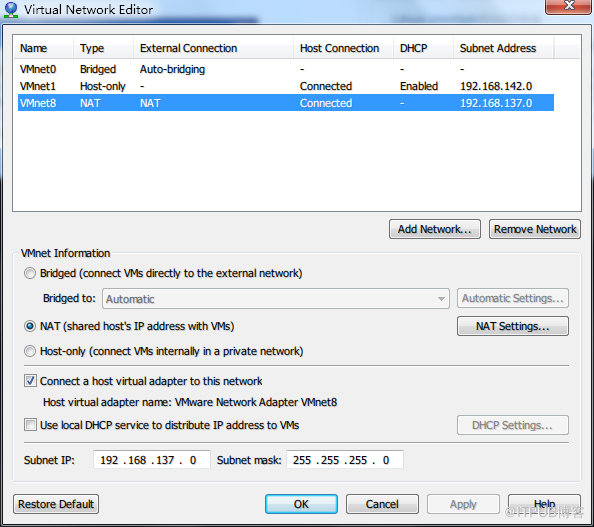Select the VMnet8 NAT network row
The image size is (594, 527).
[286, 103]
